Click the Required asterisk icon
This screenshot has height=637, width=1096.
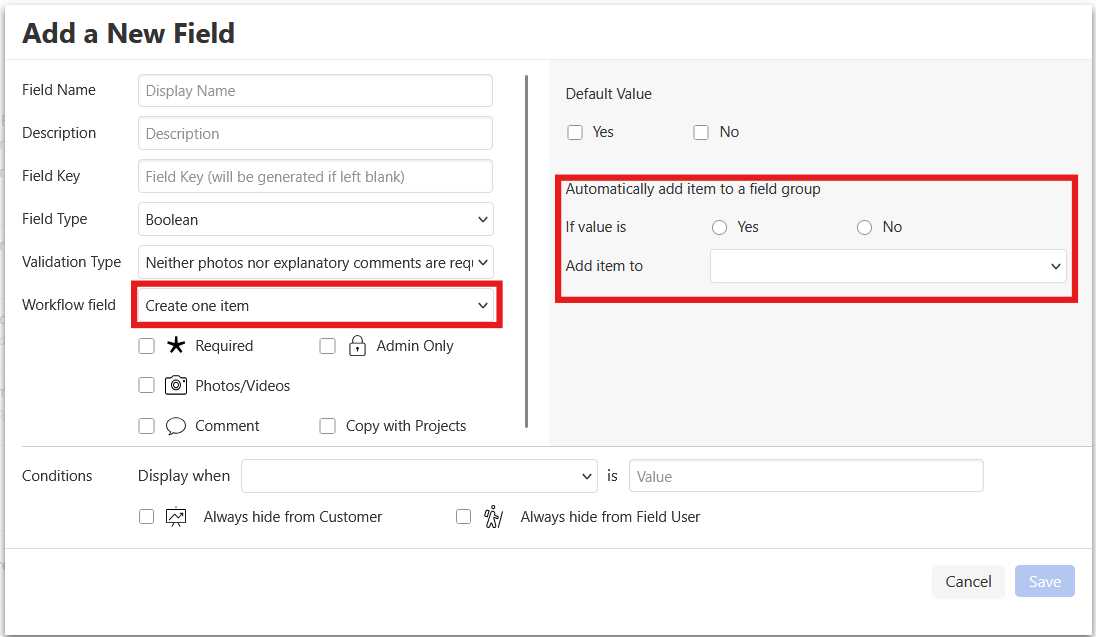pos(176,346)
